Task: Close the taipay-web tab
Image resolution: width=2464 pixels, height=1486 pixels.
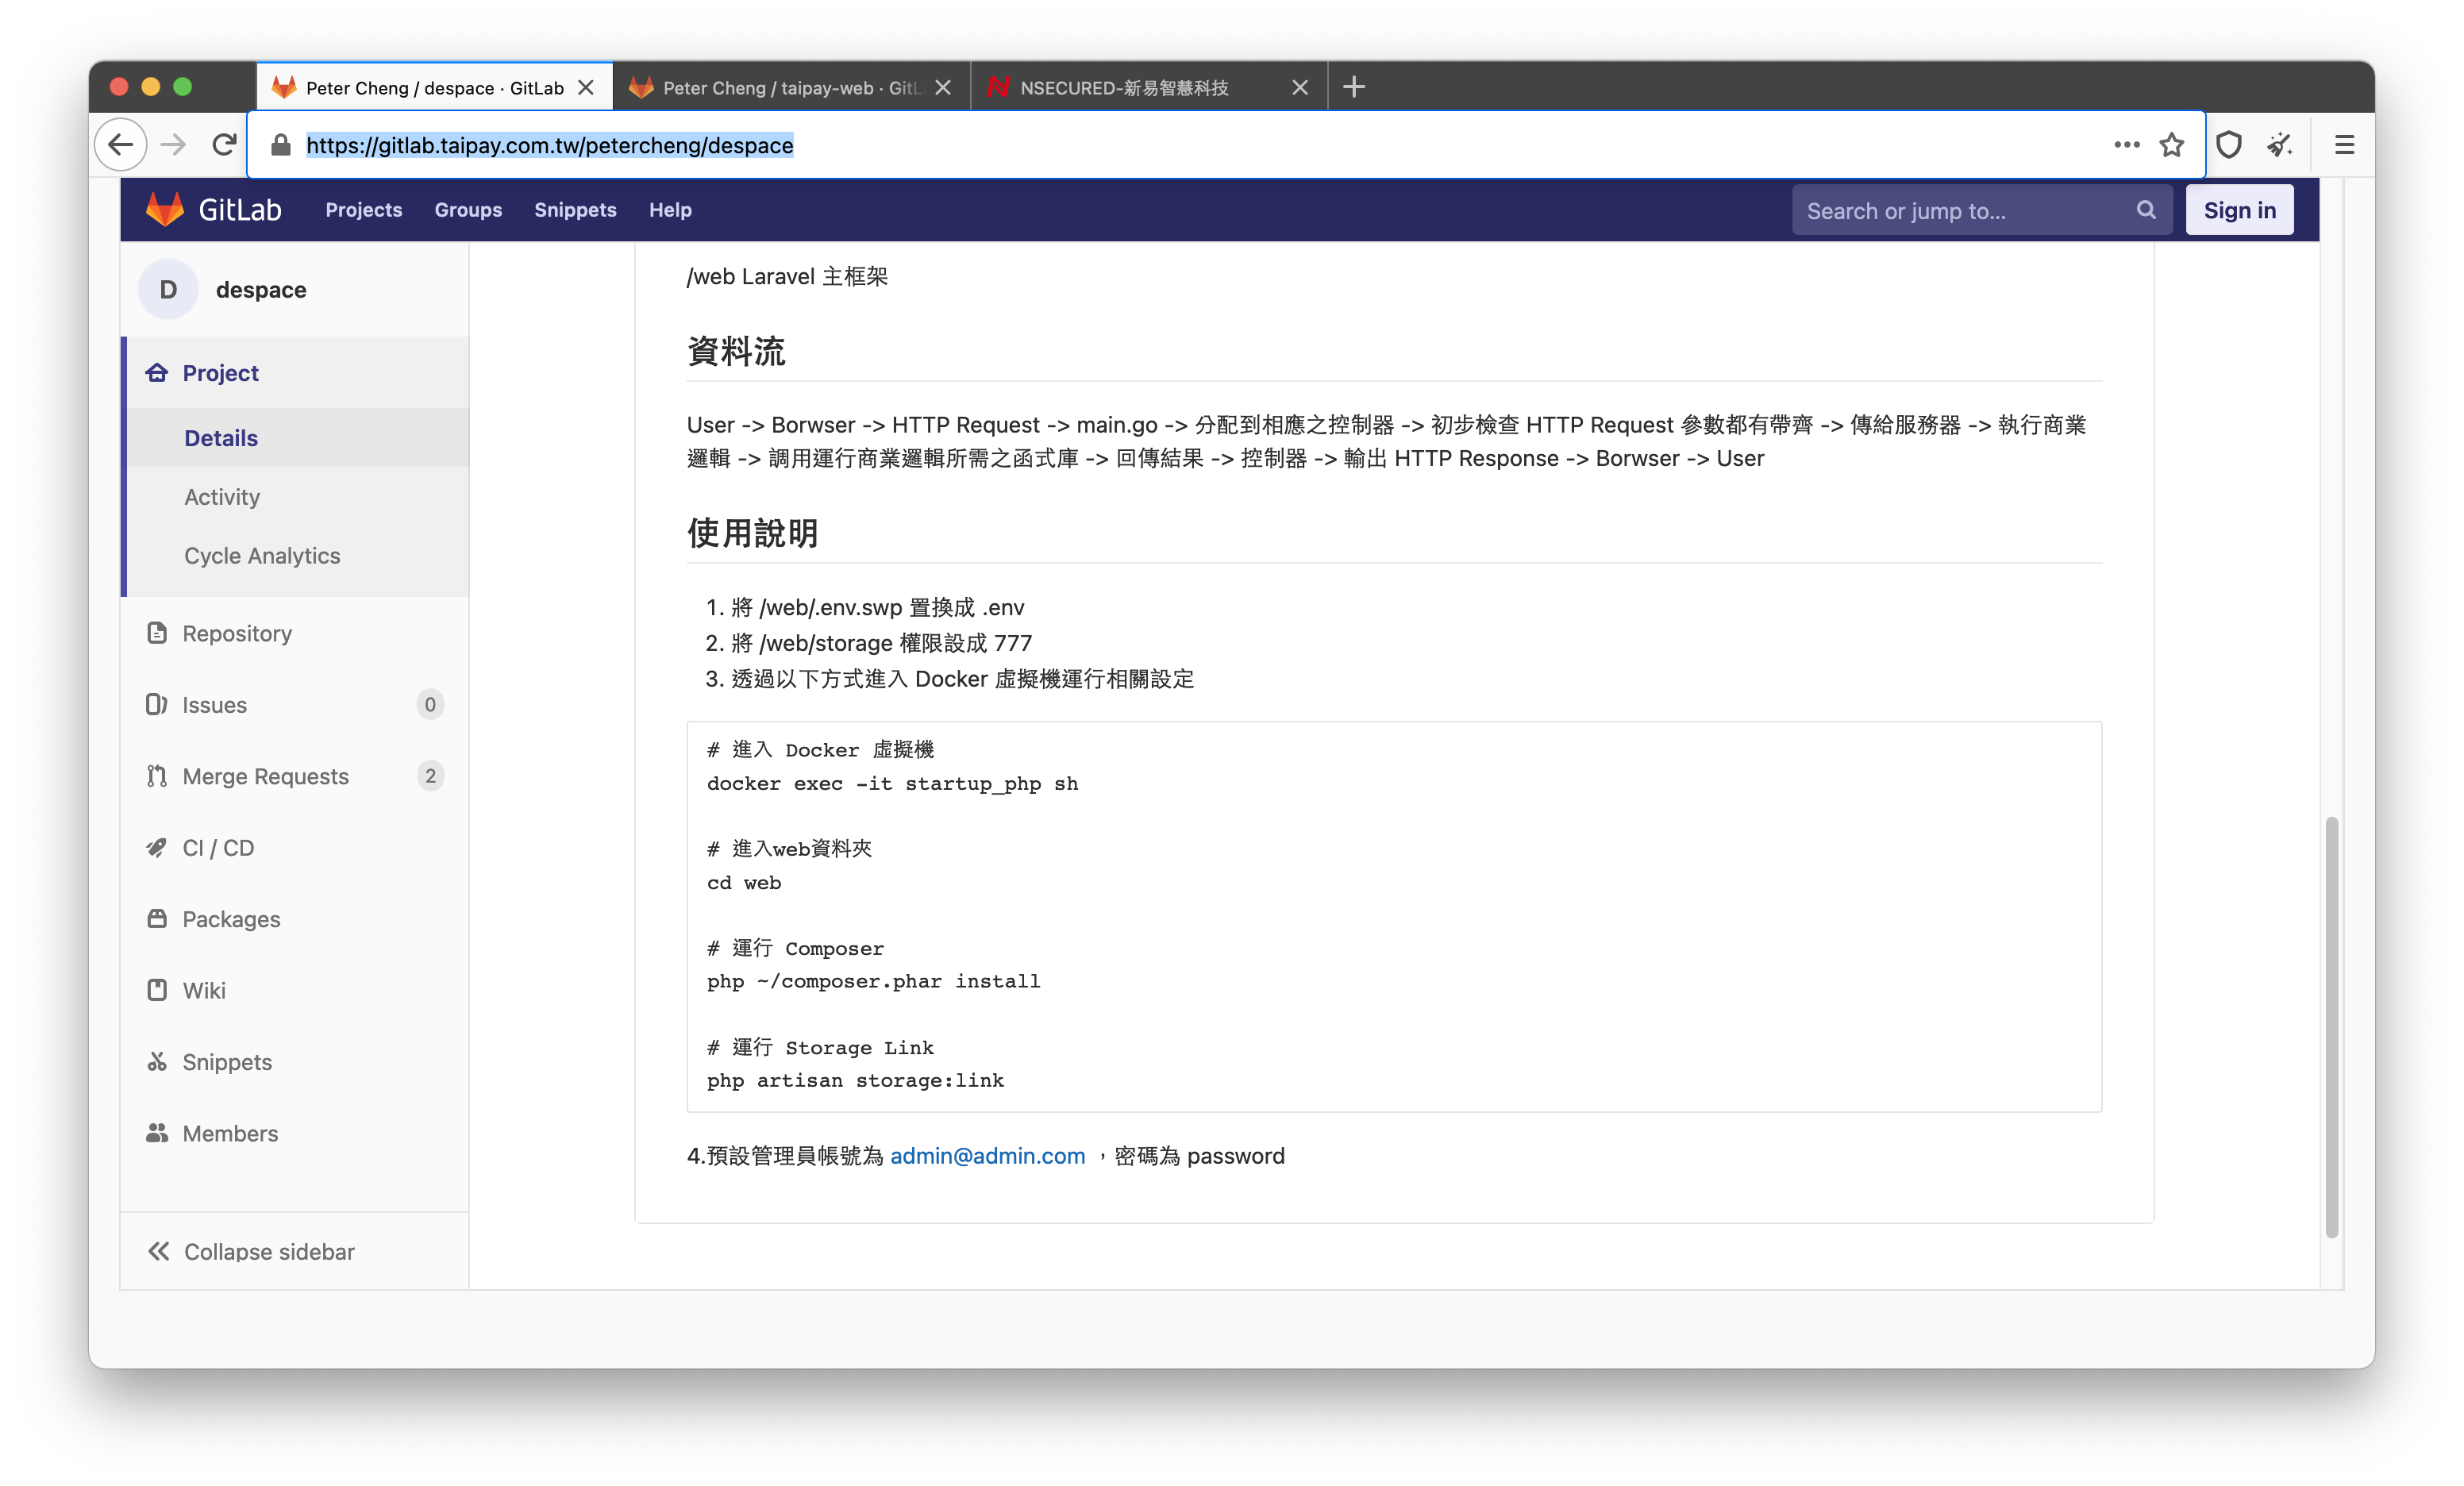Action: (943, 87)
